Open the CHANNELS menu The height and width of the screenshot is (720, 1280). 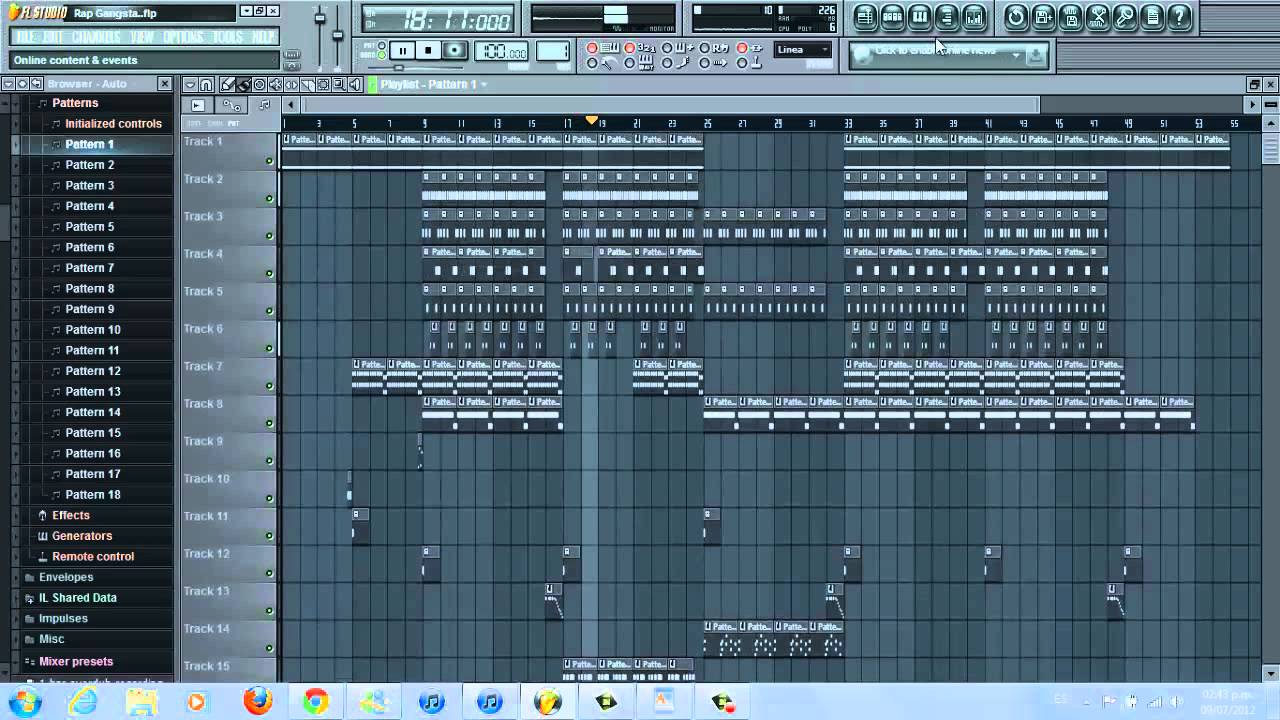tap(96, 37)
